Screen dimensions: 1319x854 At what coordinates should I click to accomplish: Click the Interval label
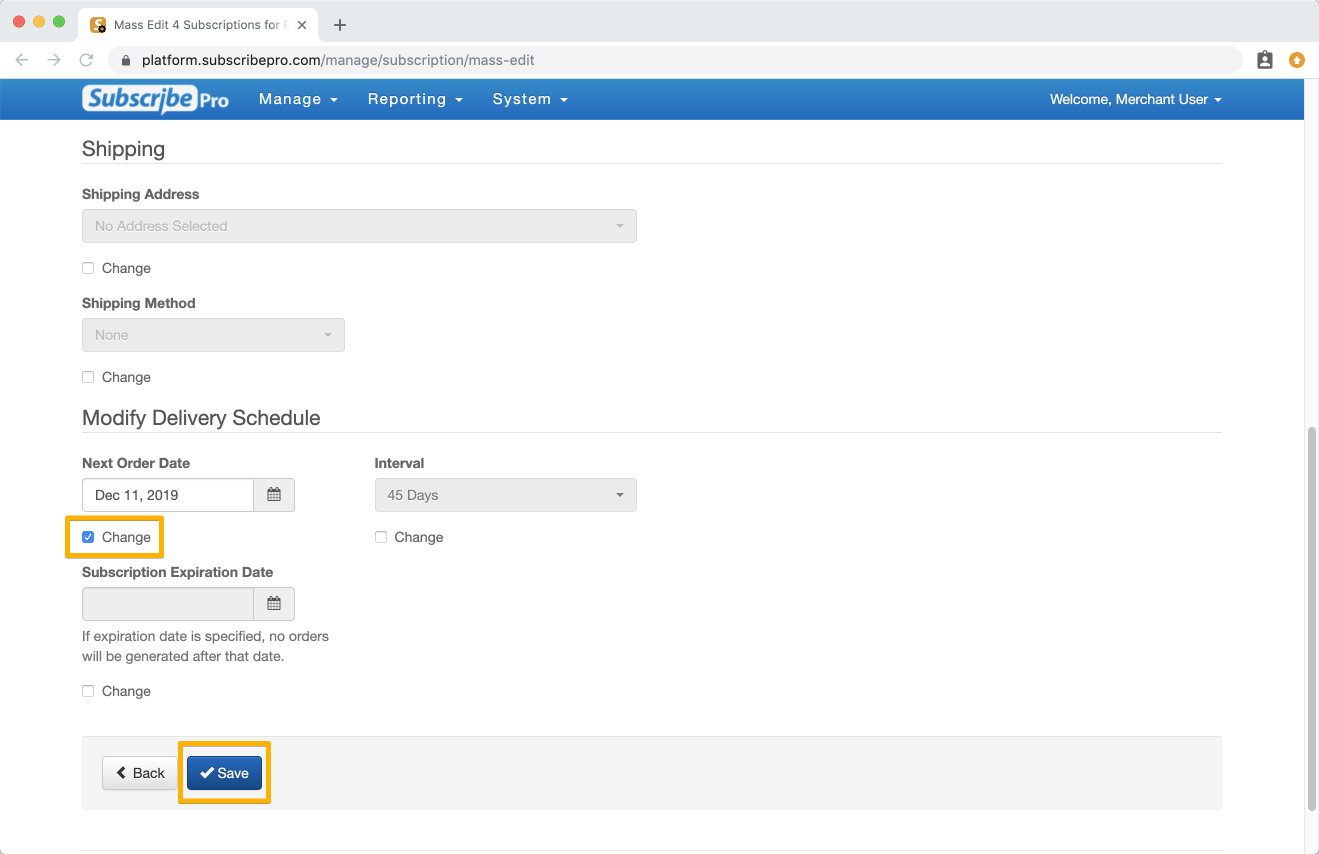pyautogui.click(x=399, y=463)
